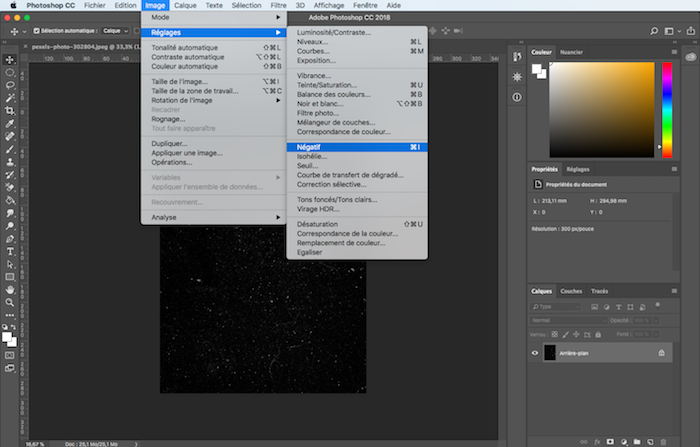
Task: Toggle lock image pixels brush icon
Action: tap(566, 334)
